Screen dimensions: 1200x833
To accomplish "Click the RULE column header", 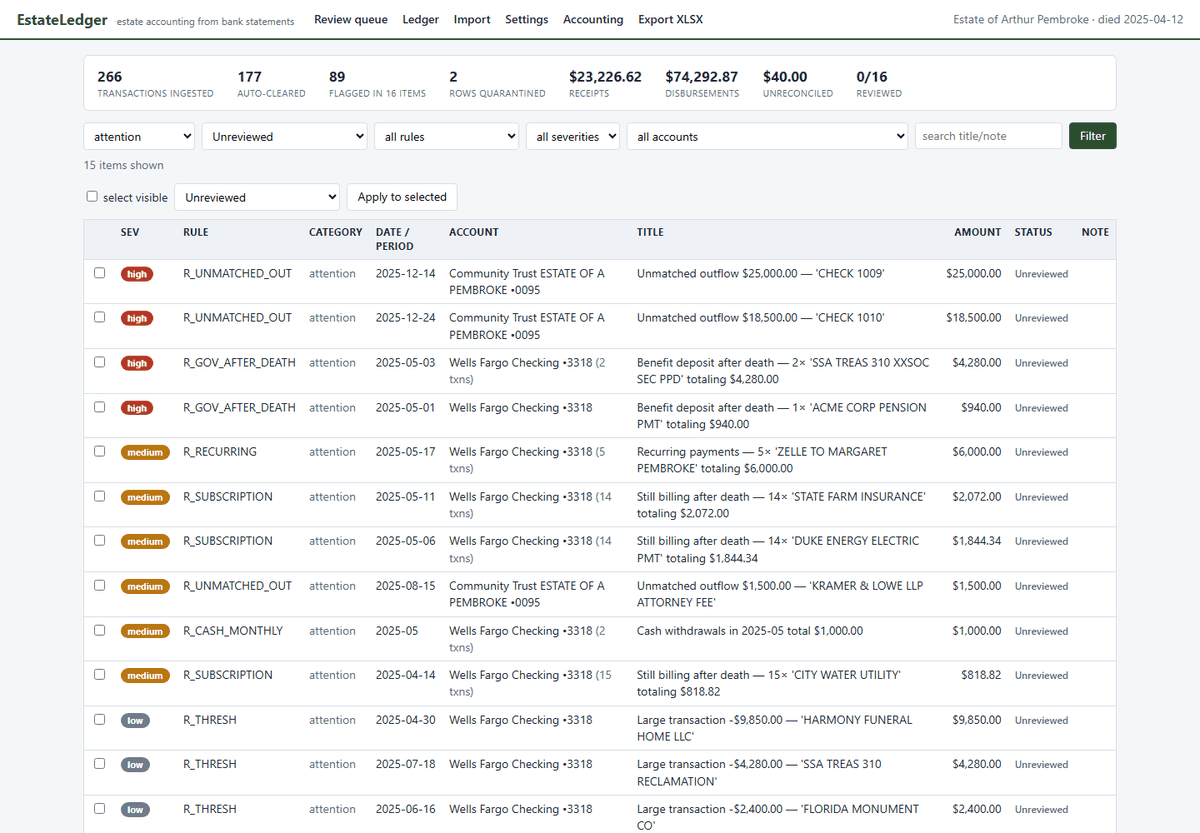I will point(196,232).
